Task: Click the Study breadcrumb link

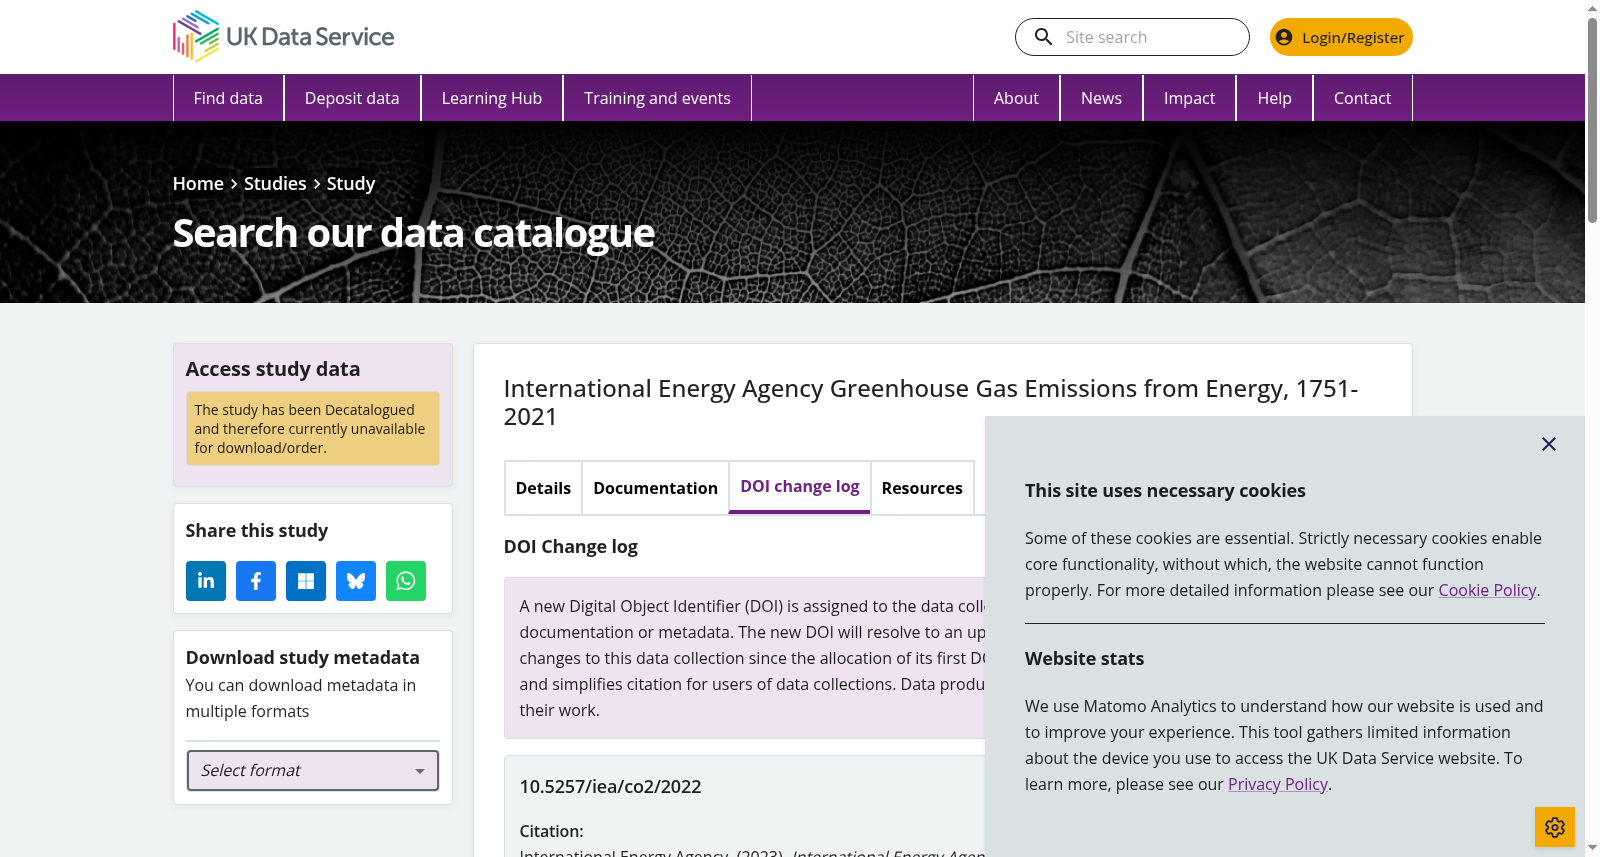Action: point(351,184)
